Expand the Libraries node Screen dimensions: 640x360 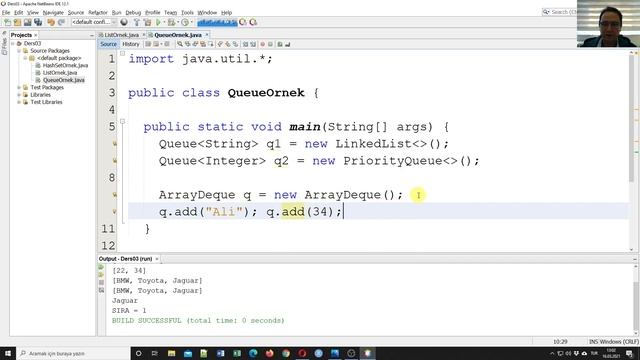coord(19,95)
